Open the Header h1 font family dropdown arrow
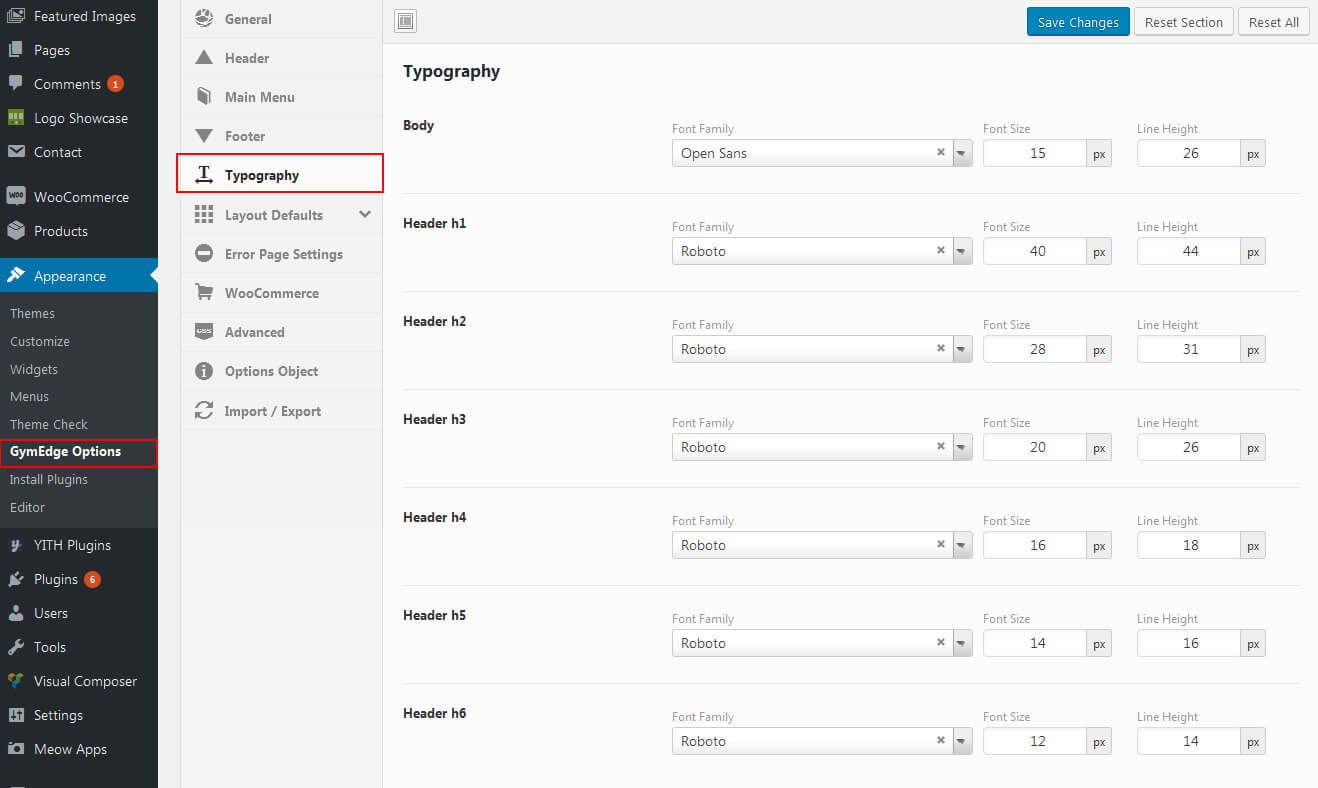Image resolution: width=1318 pixels, height=788 pixels. pyautogui.click(x=962, y=251)
